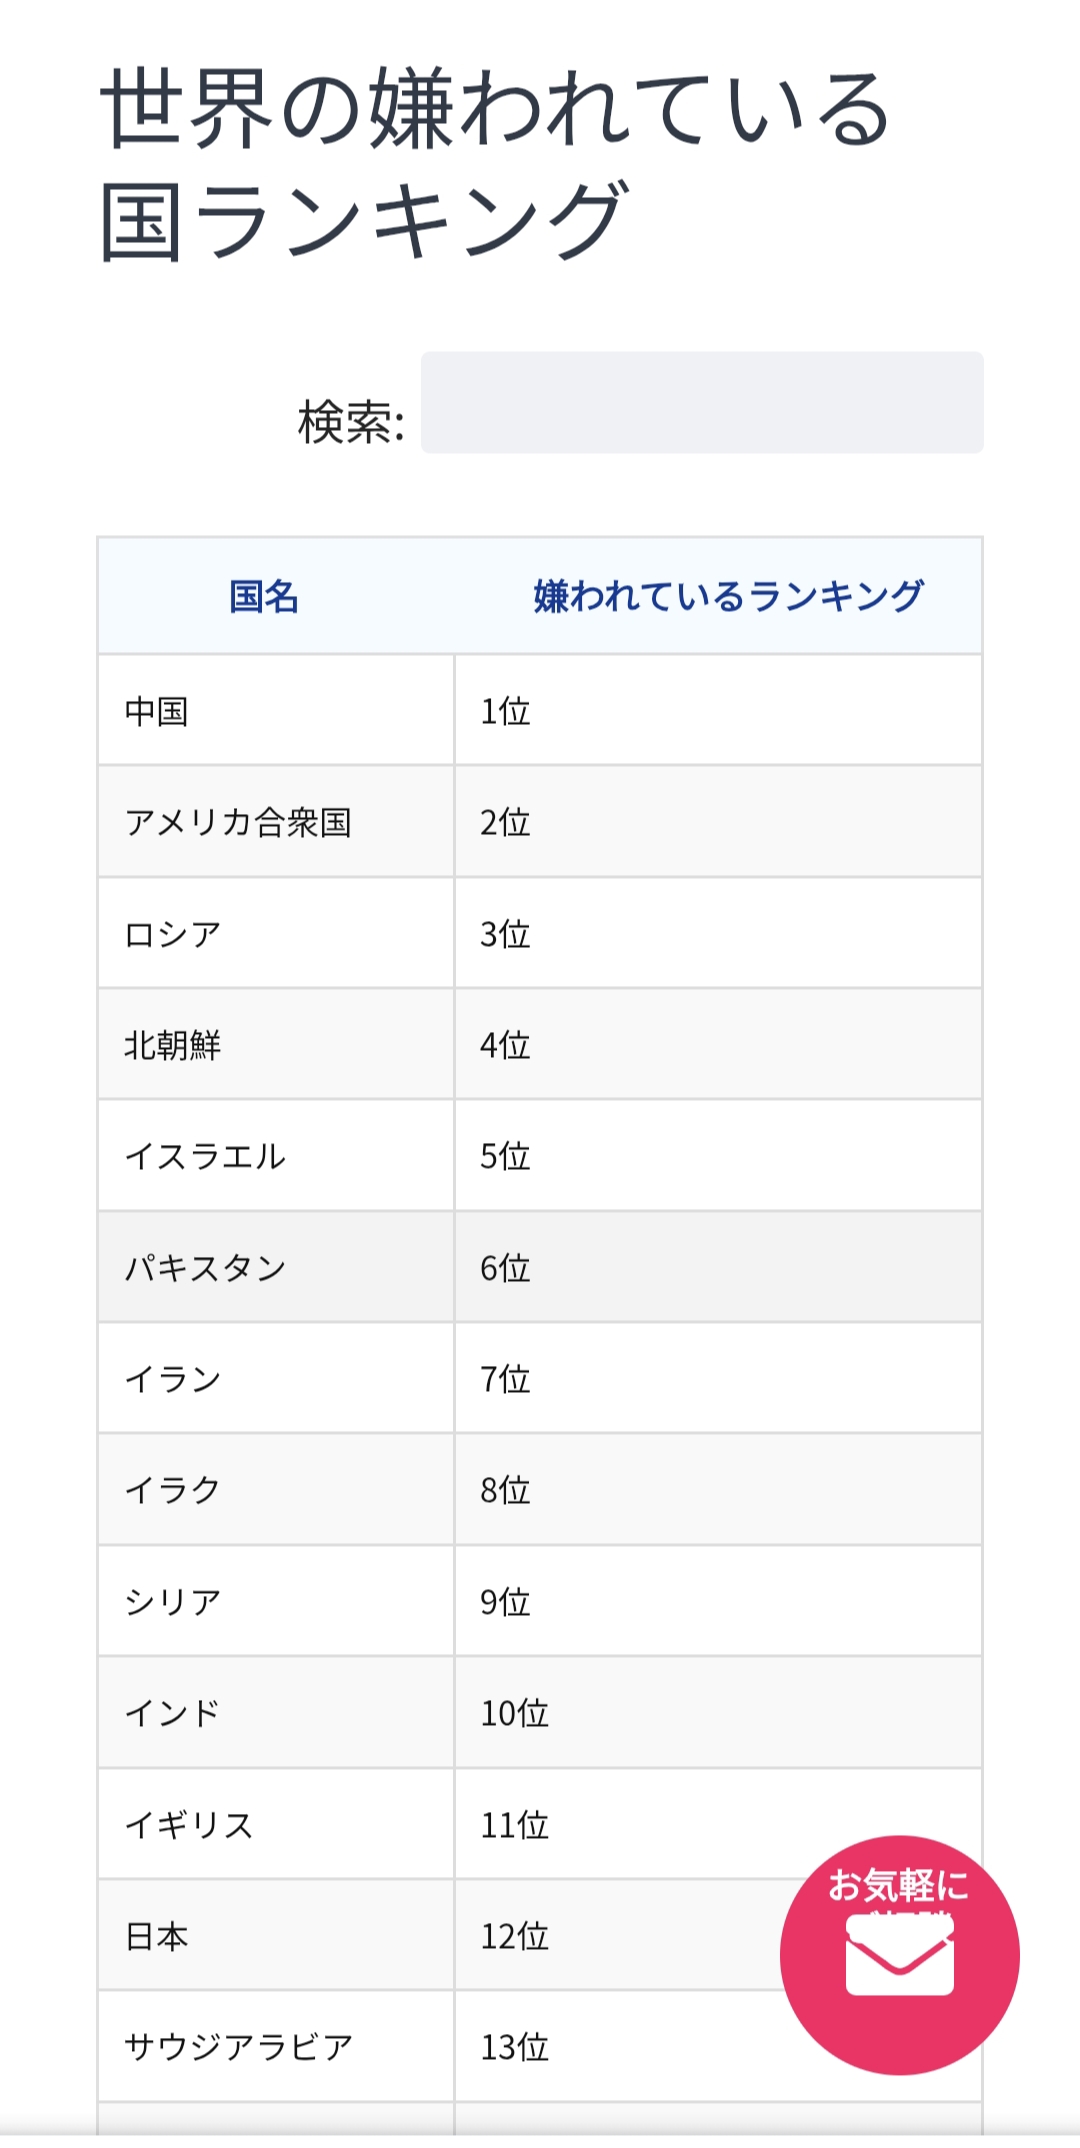This screenshot has width=1080, height=2148.
Task: Select the アメリカ合衆国 table cell
Action: click(x=238, y=822)
